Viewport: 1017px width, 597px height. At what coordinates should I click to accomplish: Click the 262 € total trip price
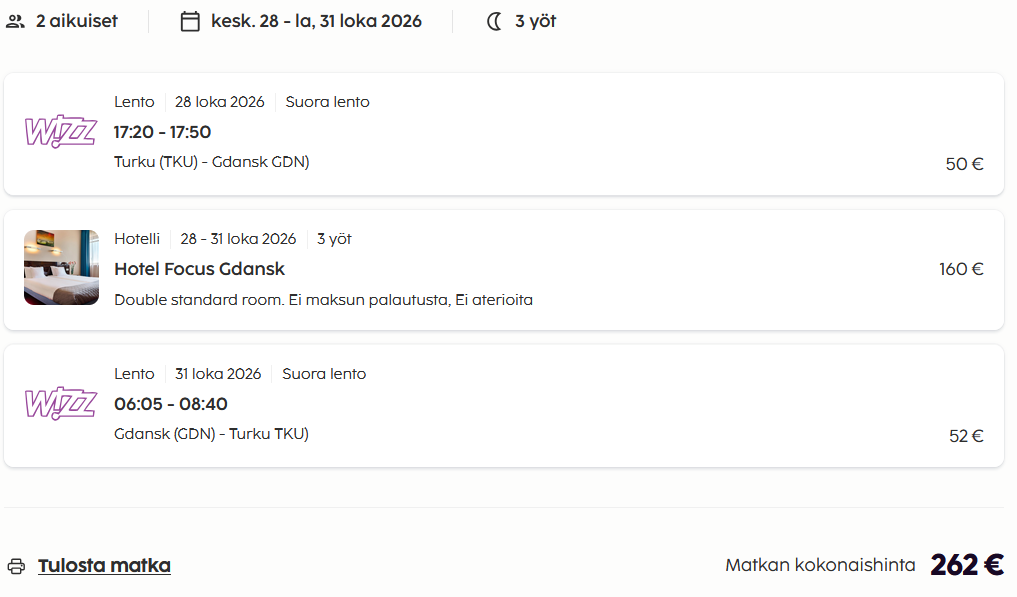[967, 565]
